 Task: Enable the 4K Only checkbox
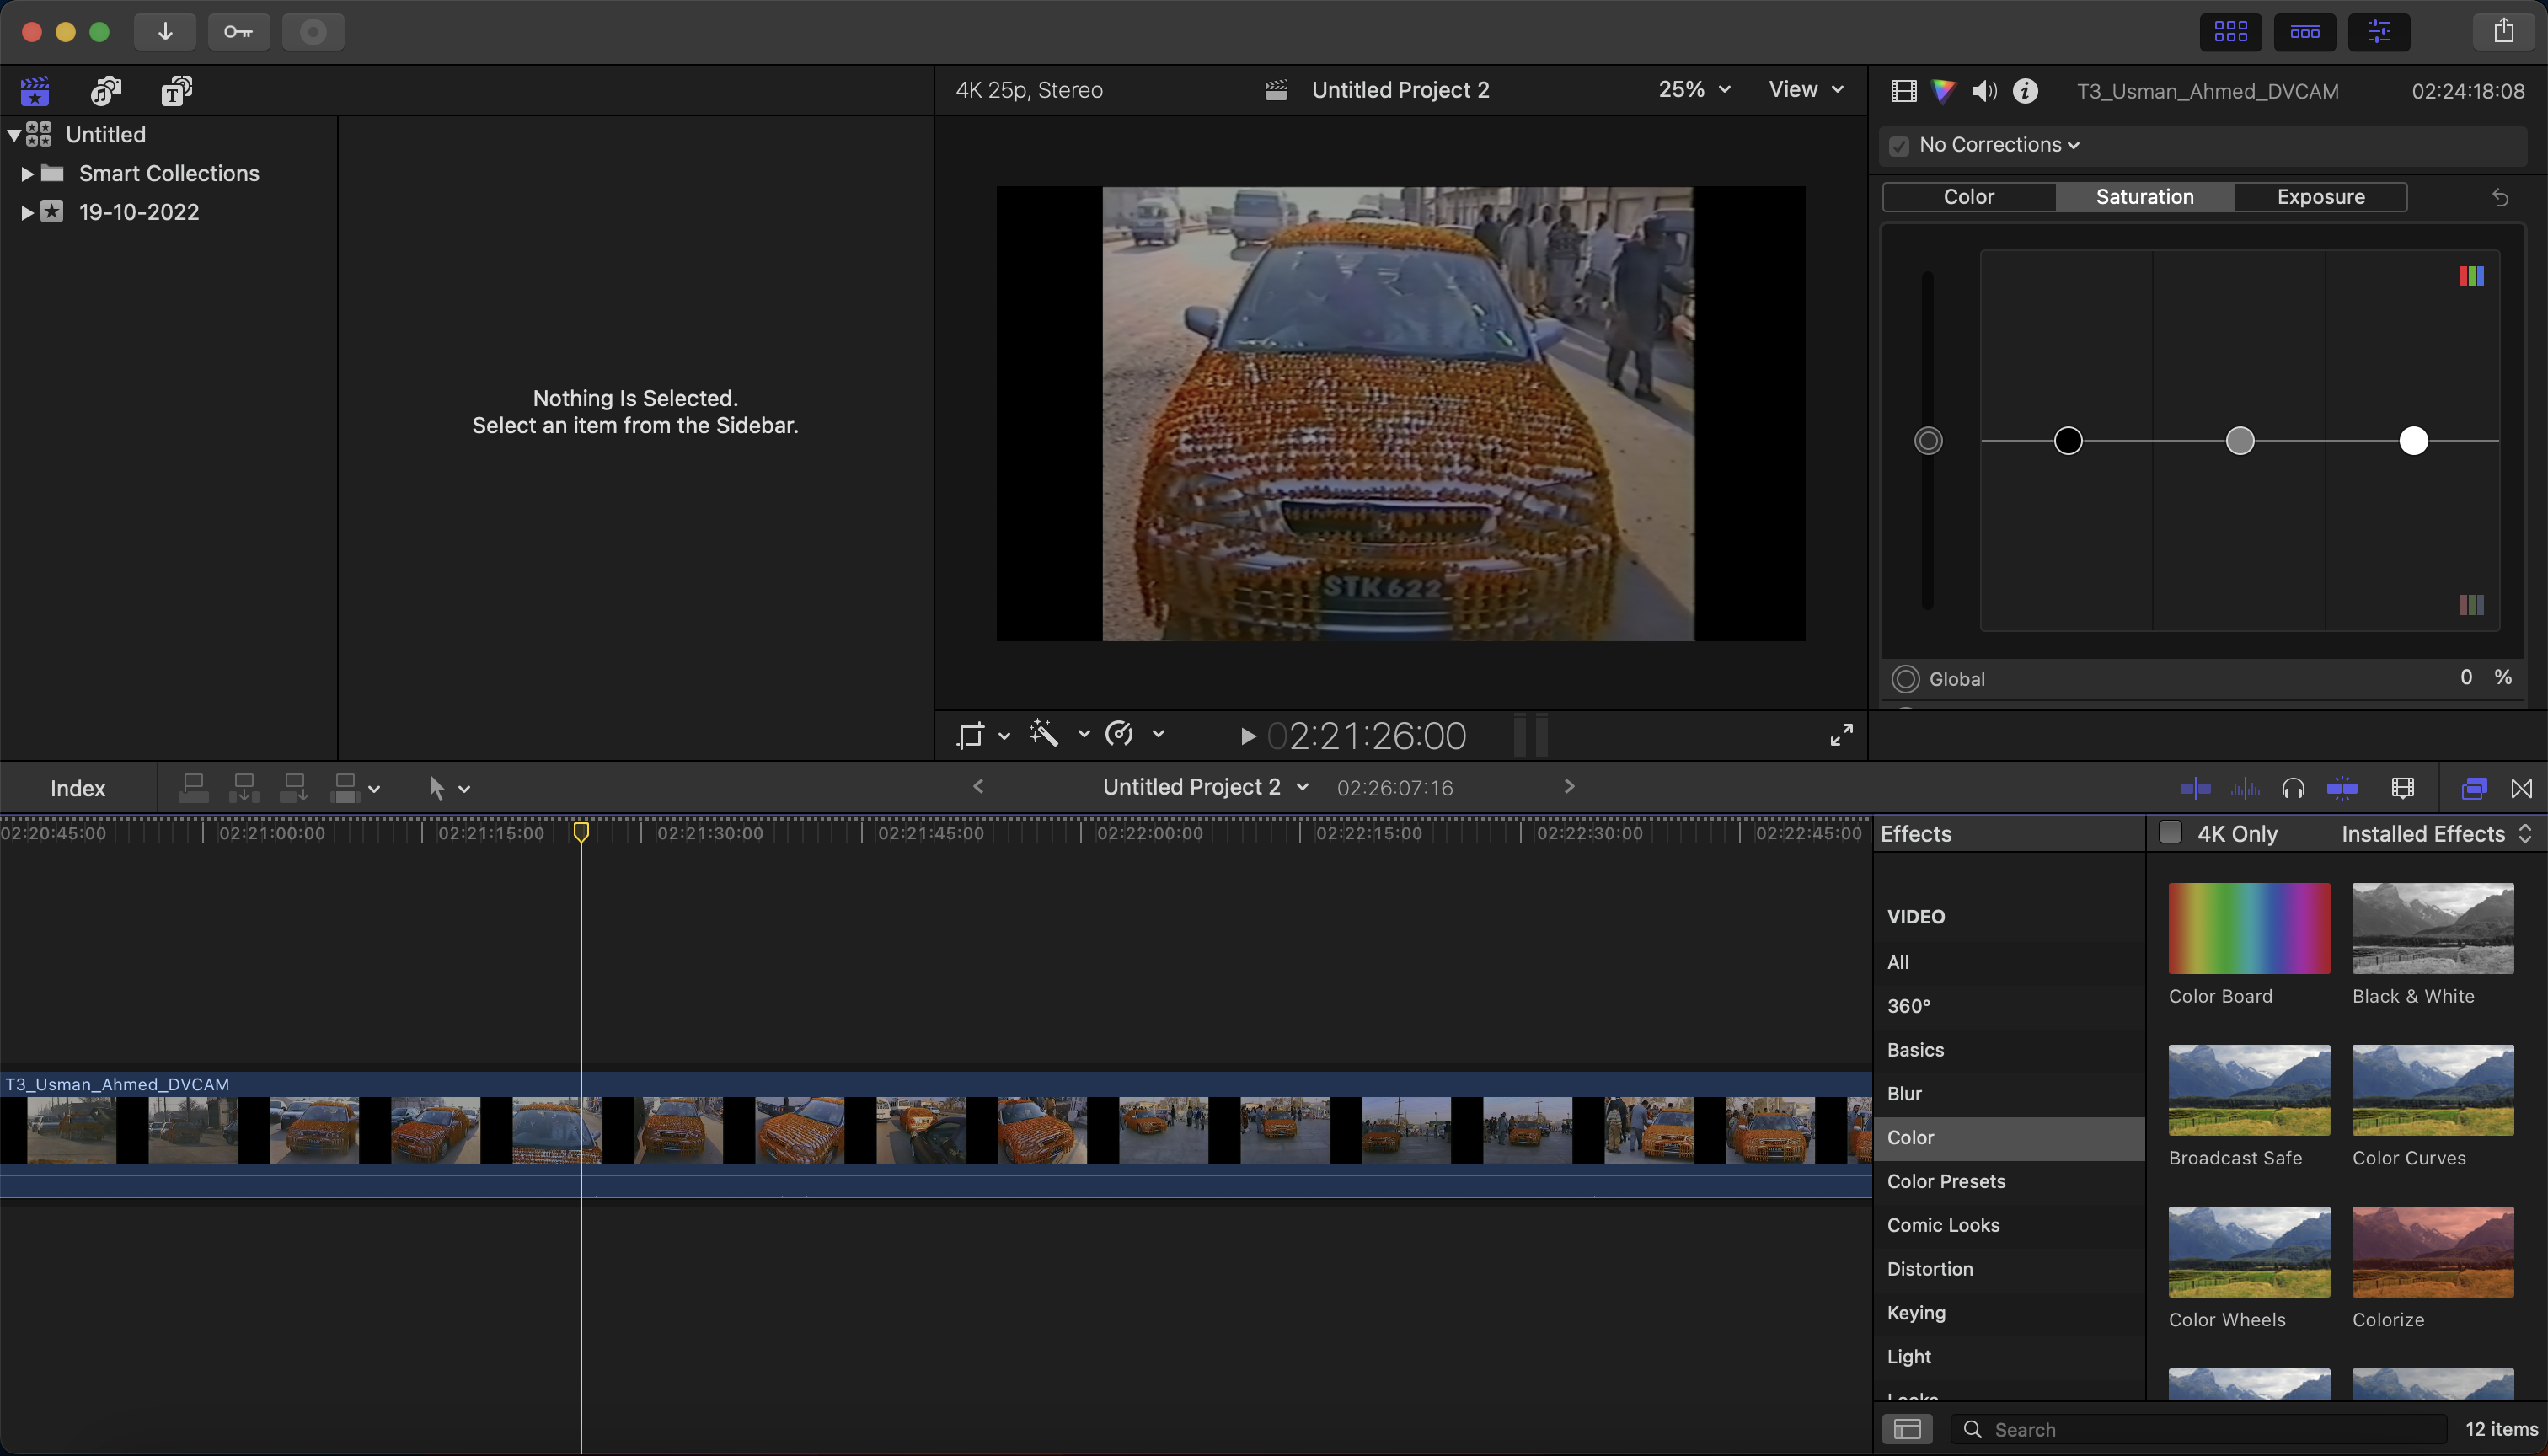(2170, 833)
